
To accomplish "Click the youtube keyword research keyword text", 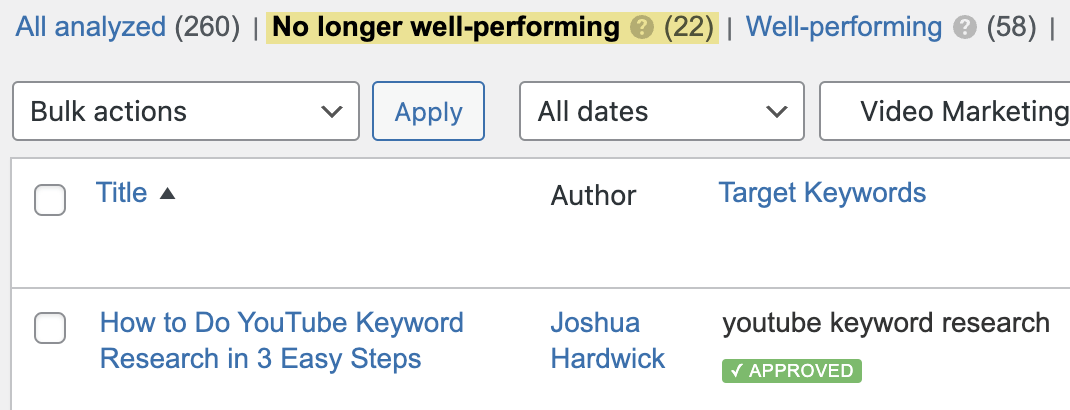I will [885, 323].
